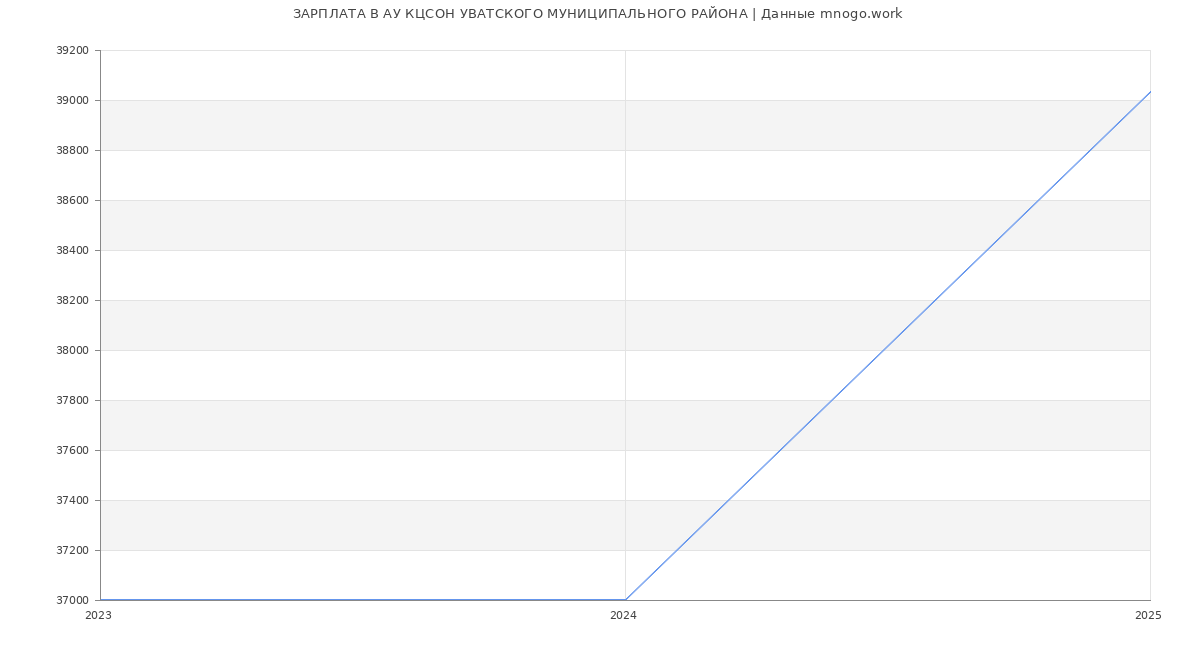The image size is (1200, 650).
Task: Click the 39200 y-axis label
Action: [73, 50]
